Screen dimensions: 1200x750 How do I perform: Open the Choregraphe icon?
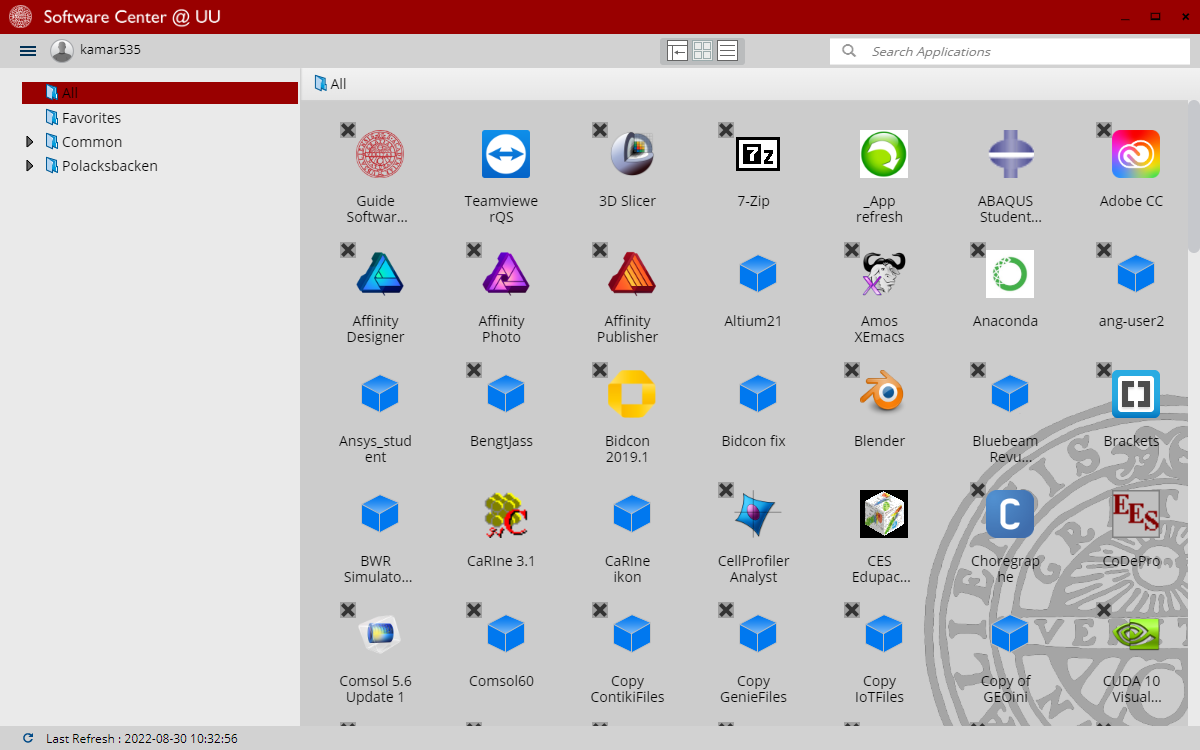[1010, 514]
